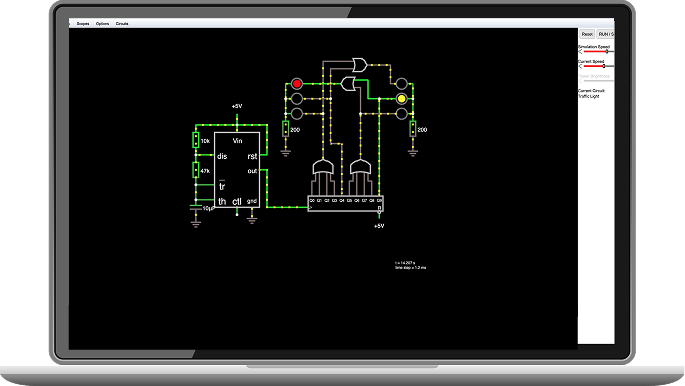Click the unlit top LED of right traffic light

click(401, 83)
